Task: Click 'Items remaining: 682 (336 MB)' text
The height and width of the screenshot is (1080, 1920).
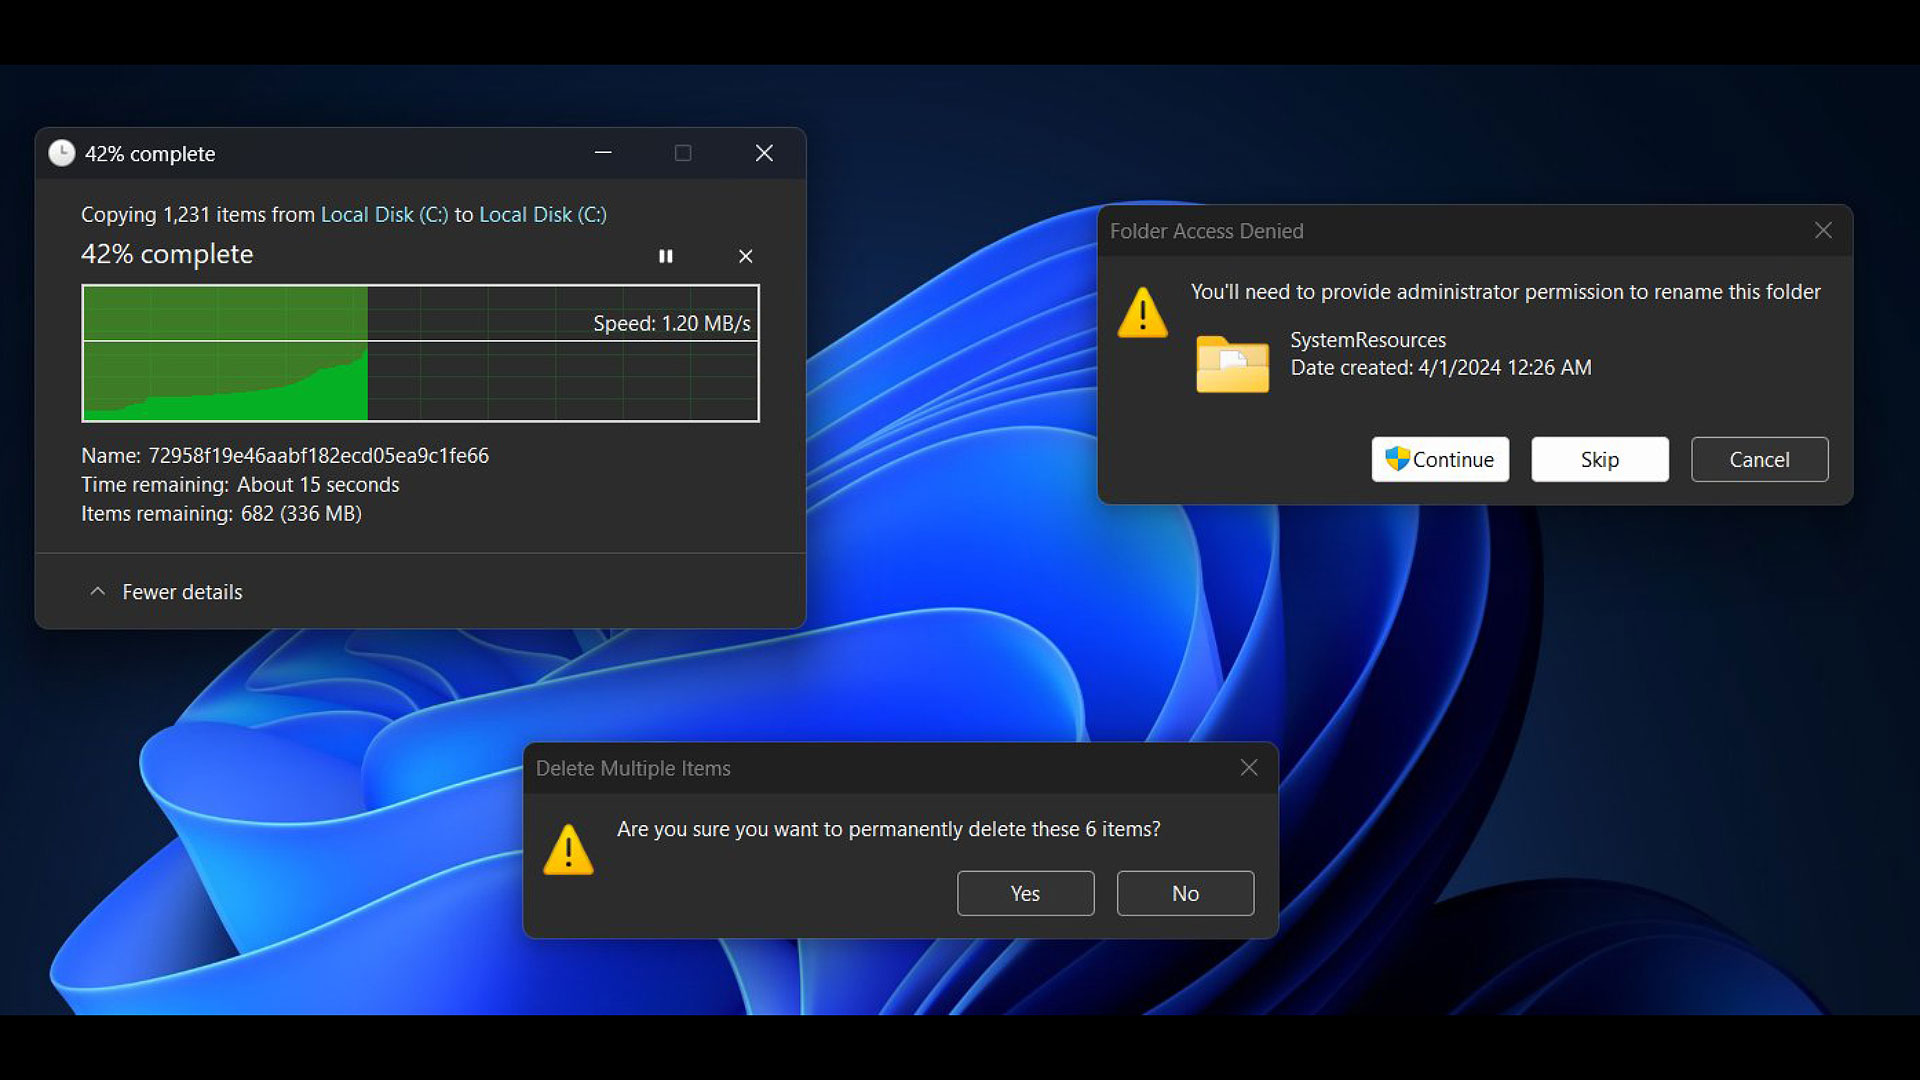Action: 221,514
